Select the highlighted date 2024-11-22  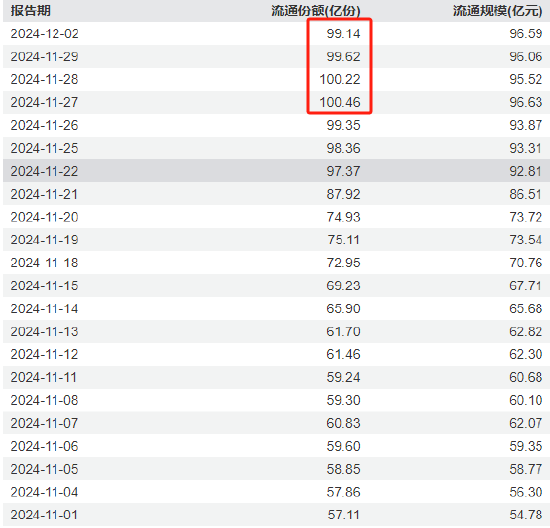coord(45,171)
